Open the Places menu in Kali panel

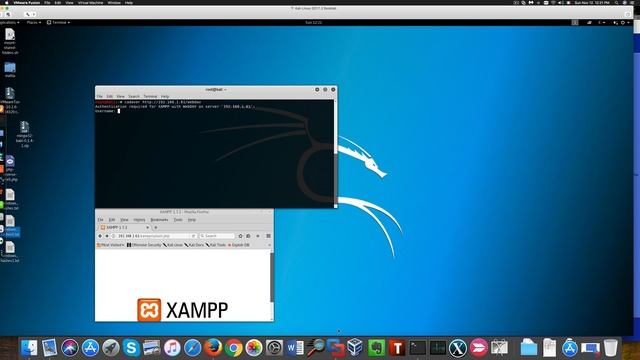point(33,22)
